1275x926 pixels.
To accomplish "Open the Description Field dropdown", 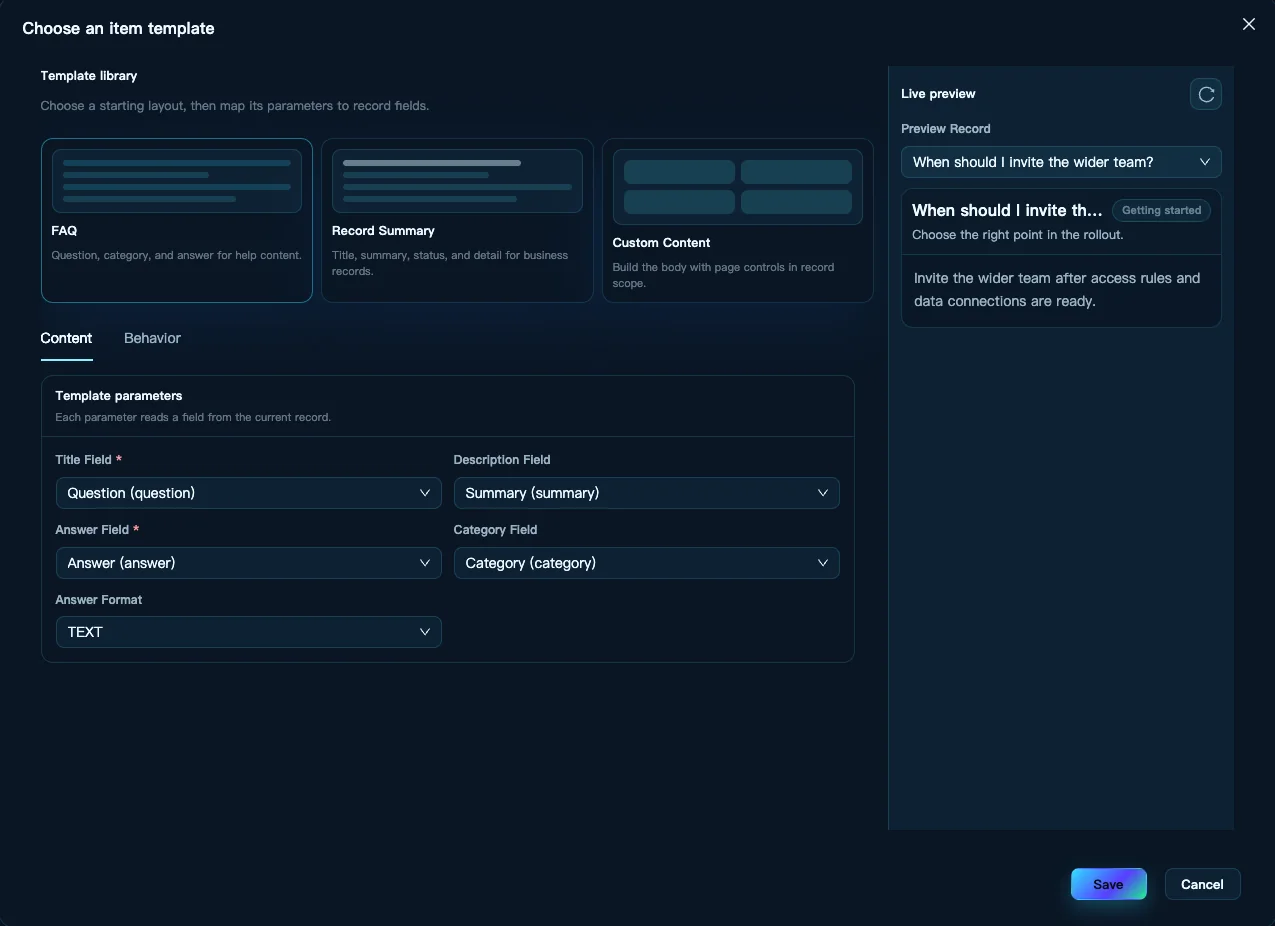I will pos(647,493).
